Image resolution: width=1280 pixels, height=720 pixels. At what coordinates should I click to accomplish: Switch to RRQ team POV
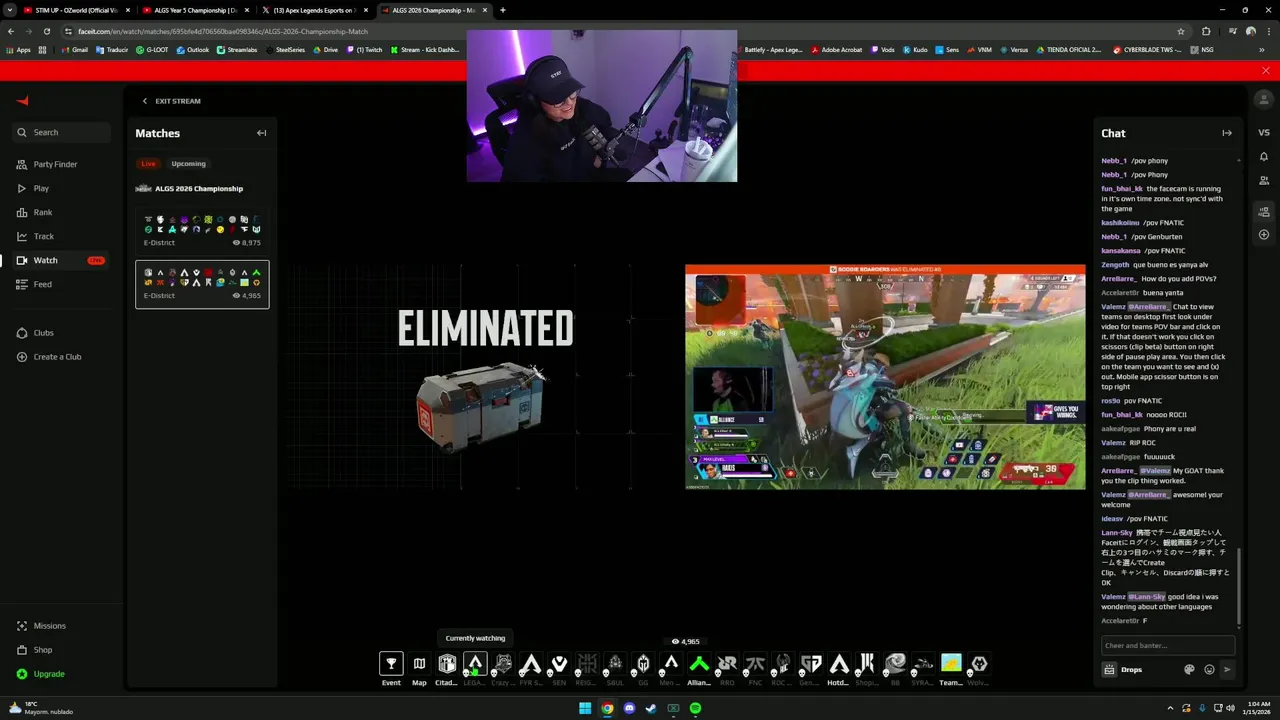click(727, 664)
